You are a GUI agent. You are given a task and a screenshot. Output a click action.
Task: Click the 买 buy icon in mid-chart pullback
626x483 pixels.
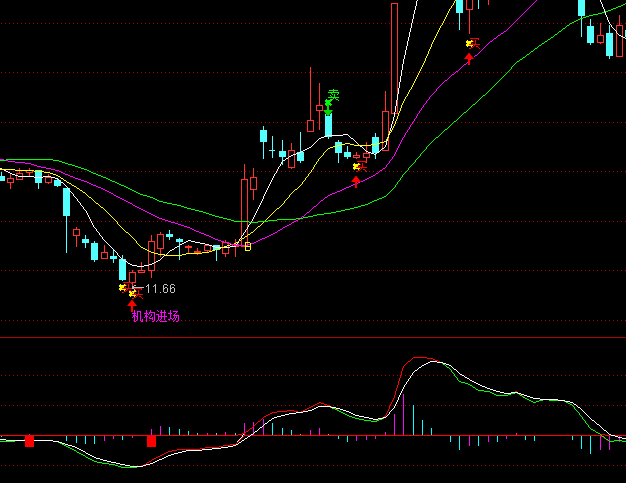coord(359,166)
